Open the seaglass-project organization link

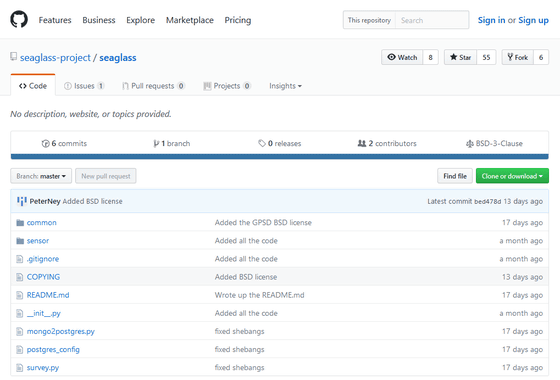point(55,58)
